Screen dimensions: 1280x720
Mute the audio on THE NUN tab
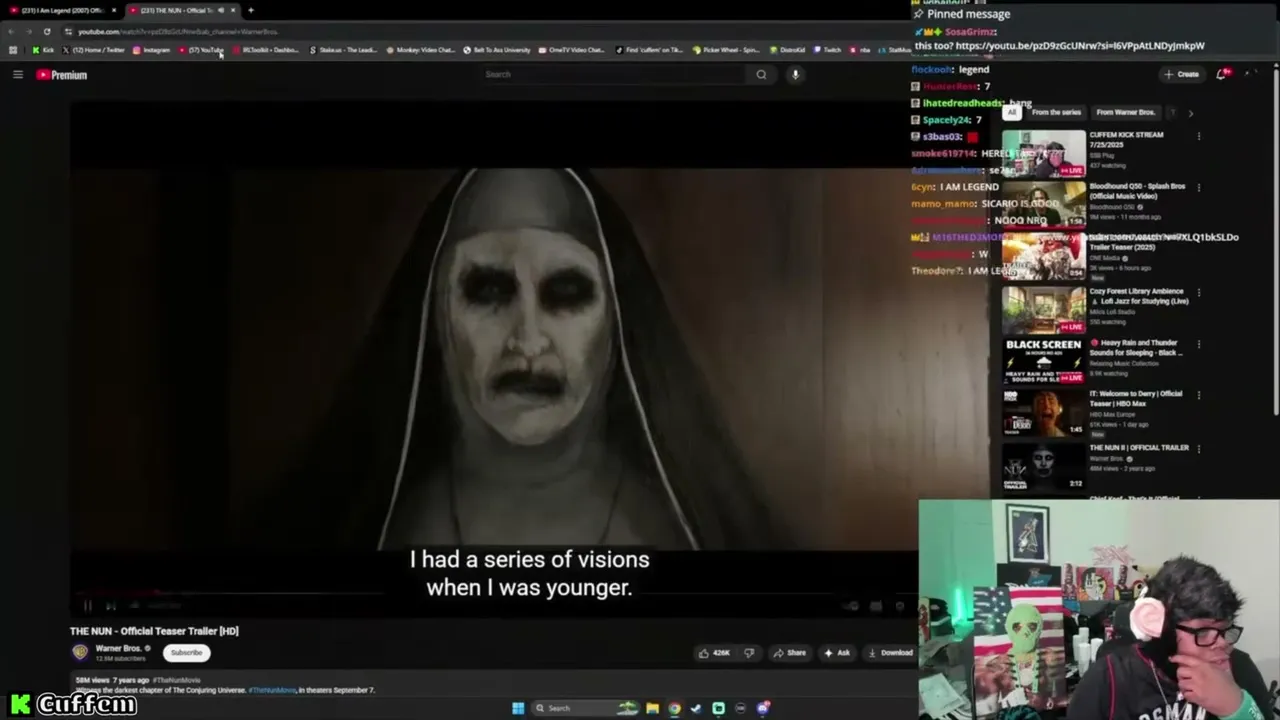tap(220, 10)
